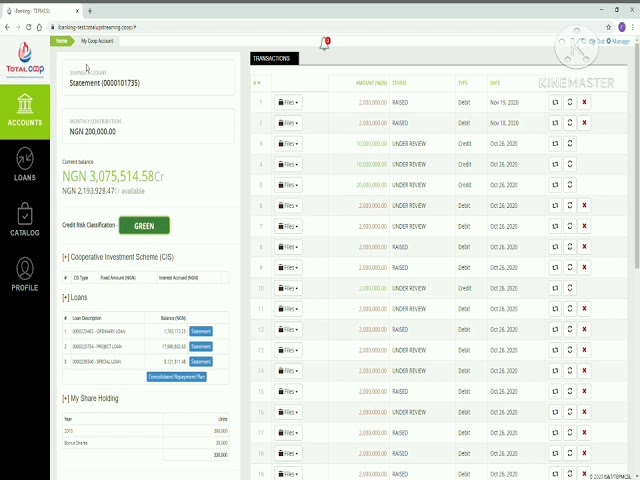
Task: Click Nov 19, 2020 date in row 1
Action: click(x=504, y=102)
